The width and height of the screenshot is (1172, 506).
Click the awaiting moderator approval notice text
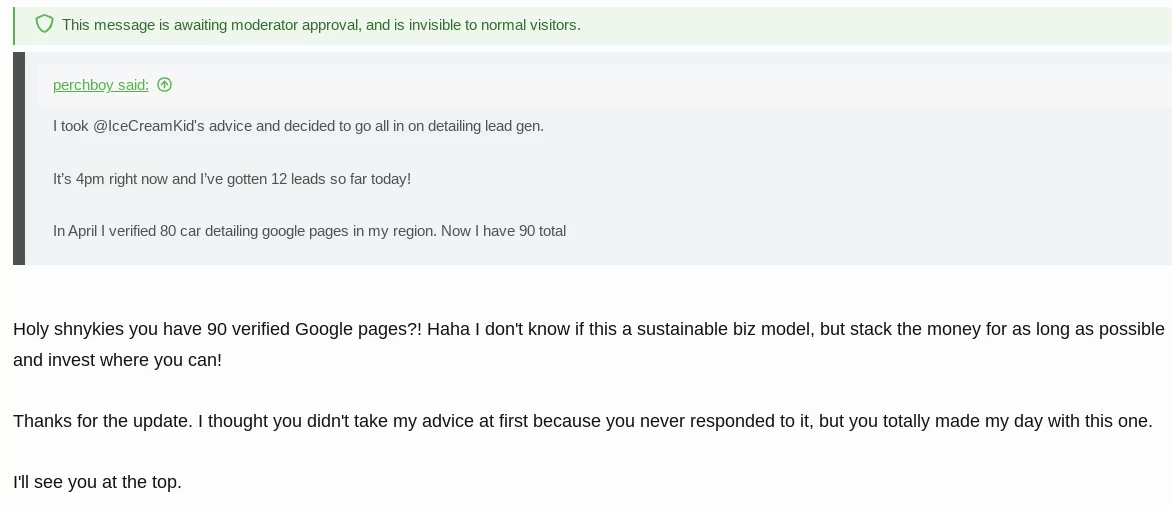tap(321, 25)
